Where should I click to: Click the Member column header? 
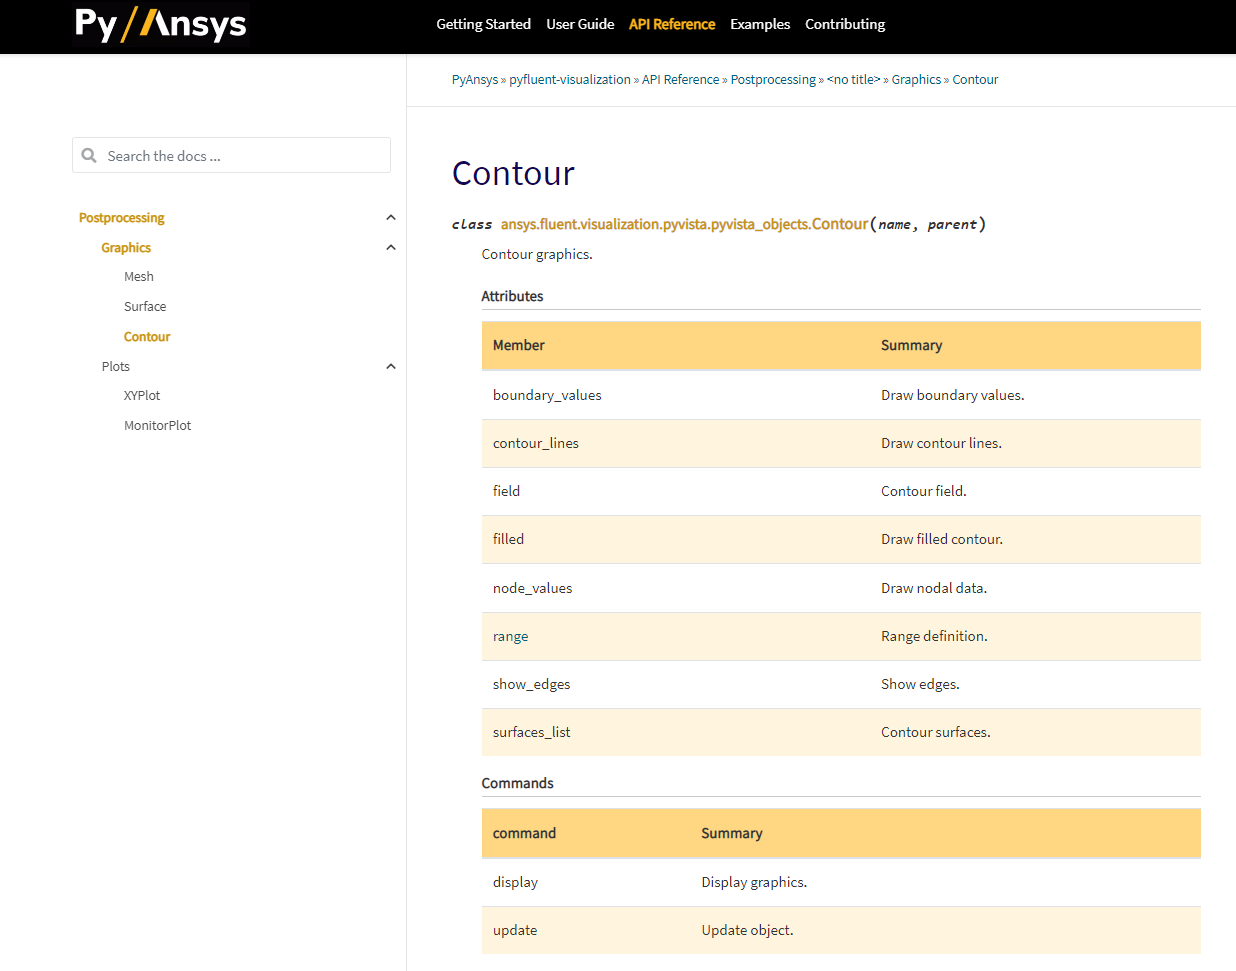tap(518, 346)
